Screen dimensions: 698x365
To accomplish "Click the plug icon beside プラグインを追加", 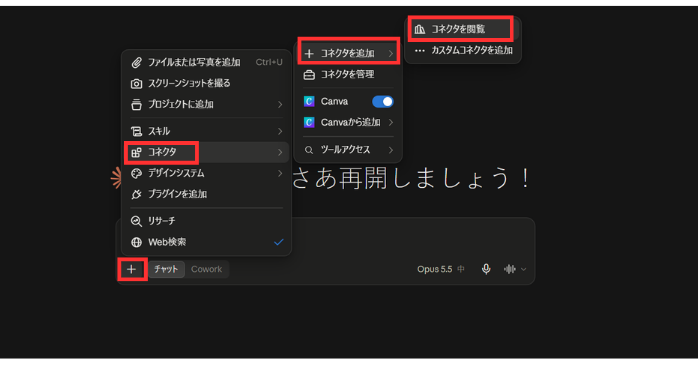I will (x=136, y=194).
